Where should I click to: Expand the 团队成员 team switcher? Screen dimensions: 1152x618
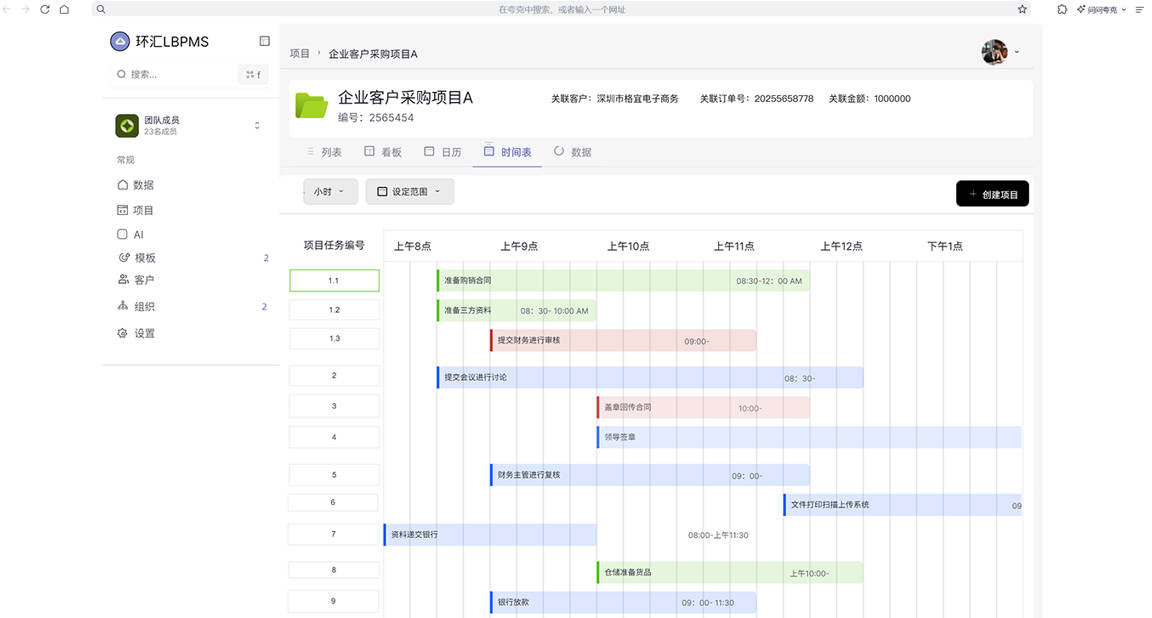pos(257,126)
